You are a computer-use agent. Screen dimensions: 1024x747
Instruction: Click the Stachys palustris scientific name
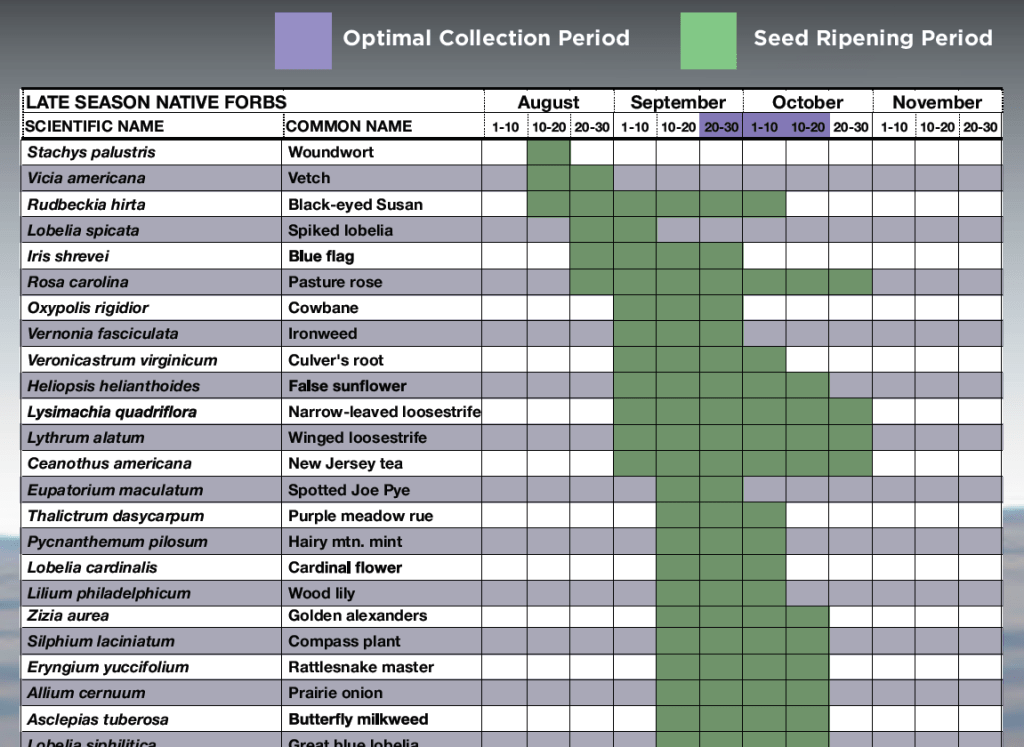[91, 153]
